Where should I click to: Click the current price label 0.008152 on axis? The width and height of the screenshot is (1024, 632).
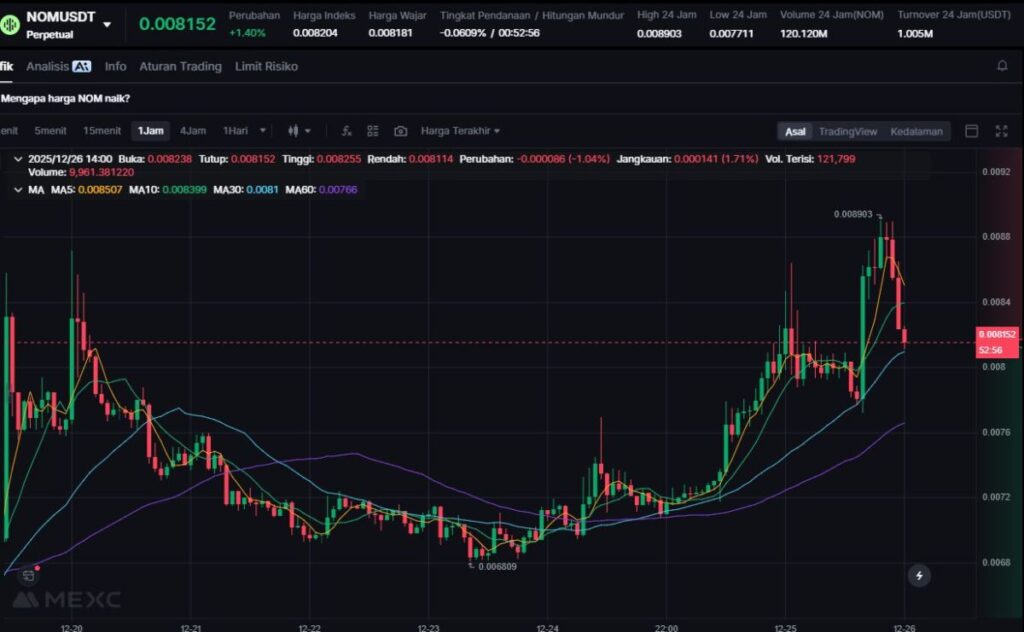(x=997, y=334)
